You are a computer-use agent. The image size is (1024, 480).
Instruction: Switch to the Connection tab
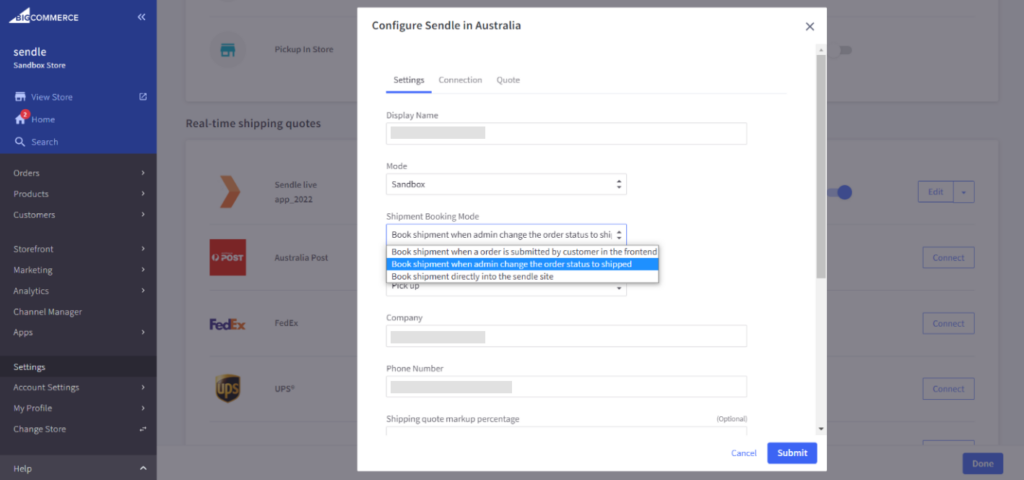tap(460, 80)
